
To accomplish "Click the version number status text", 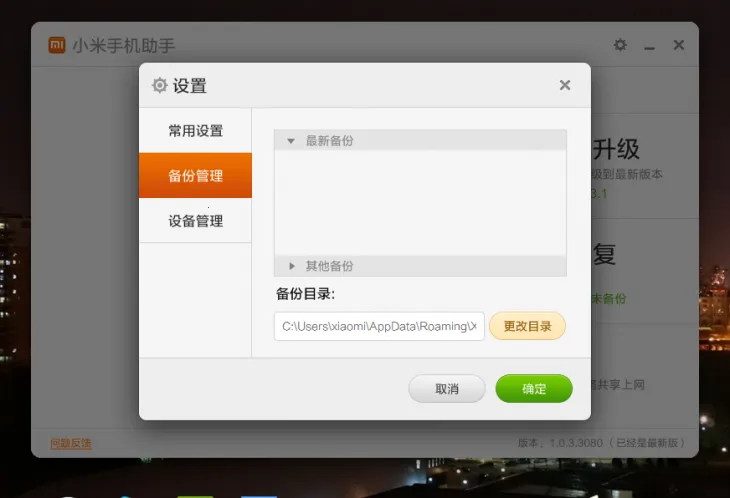I will [x=600, y=443].
